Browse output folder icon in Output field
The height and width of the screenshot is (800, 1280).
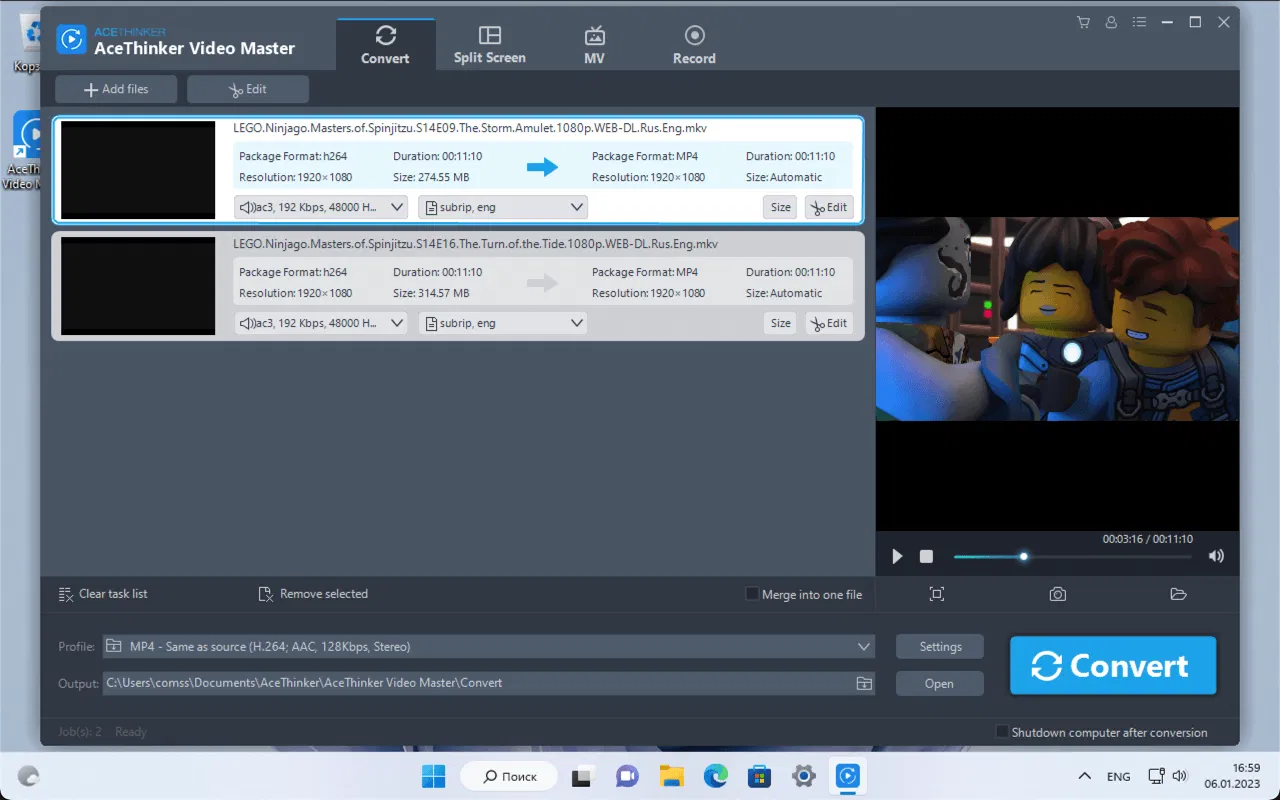tap(863, 684)
